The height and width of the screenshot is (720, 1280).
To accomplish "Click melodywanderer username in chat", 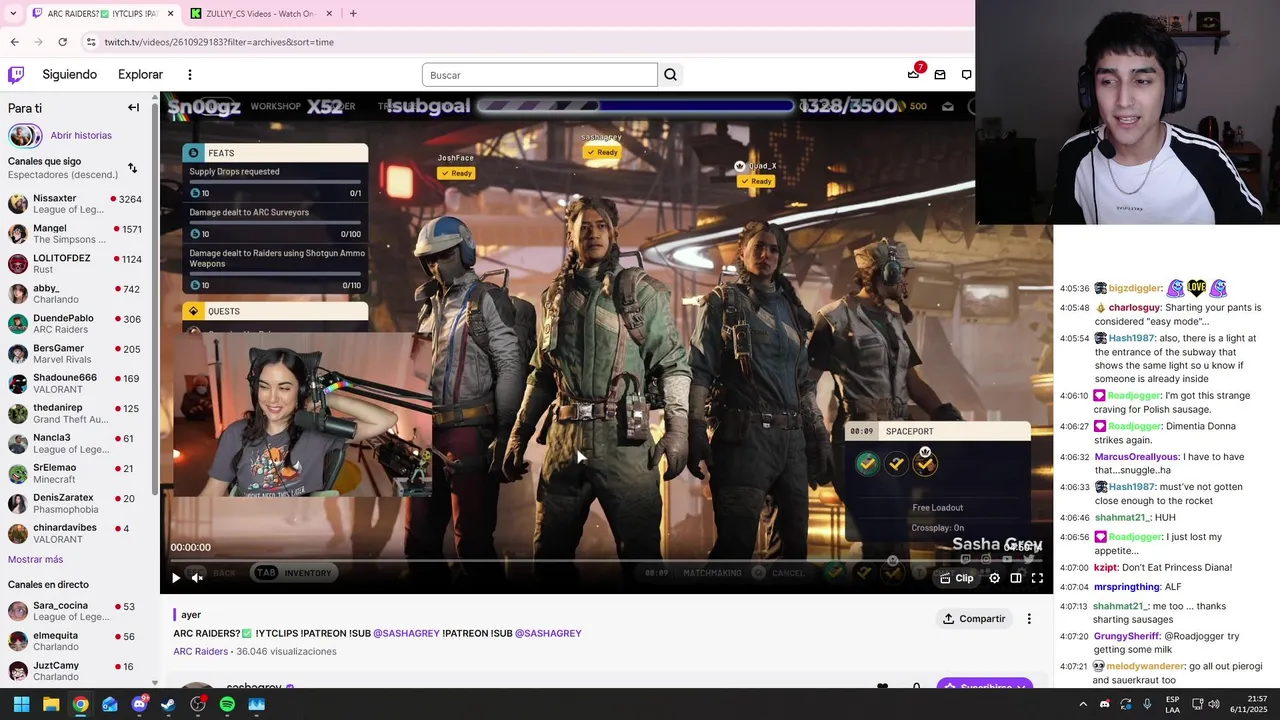I will click(1144, 666).
